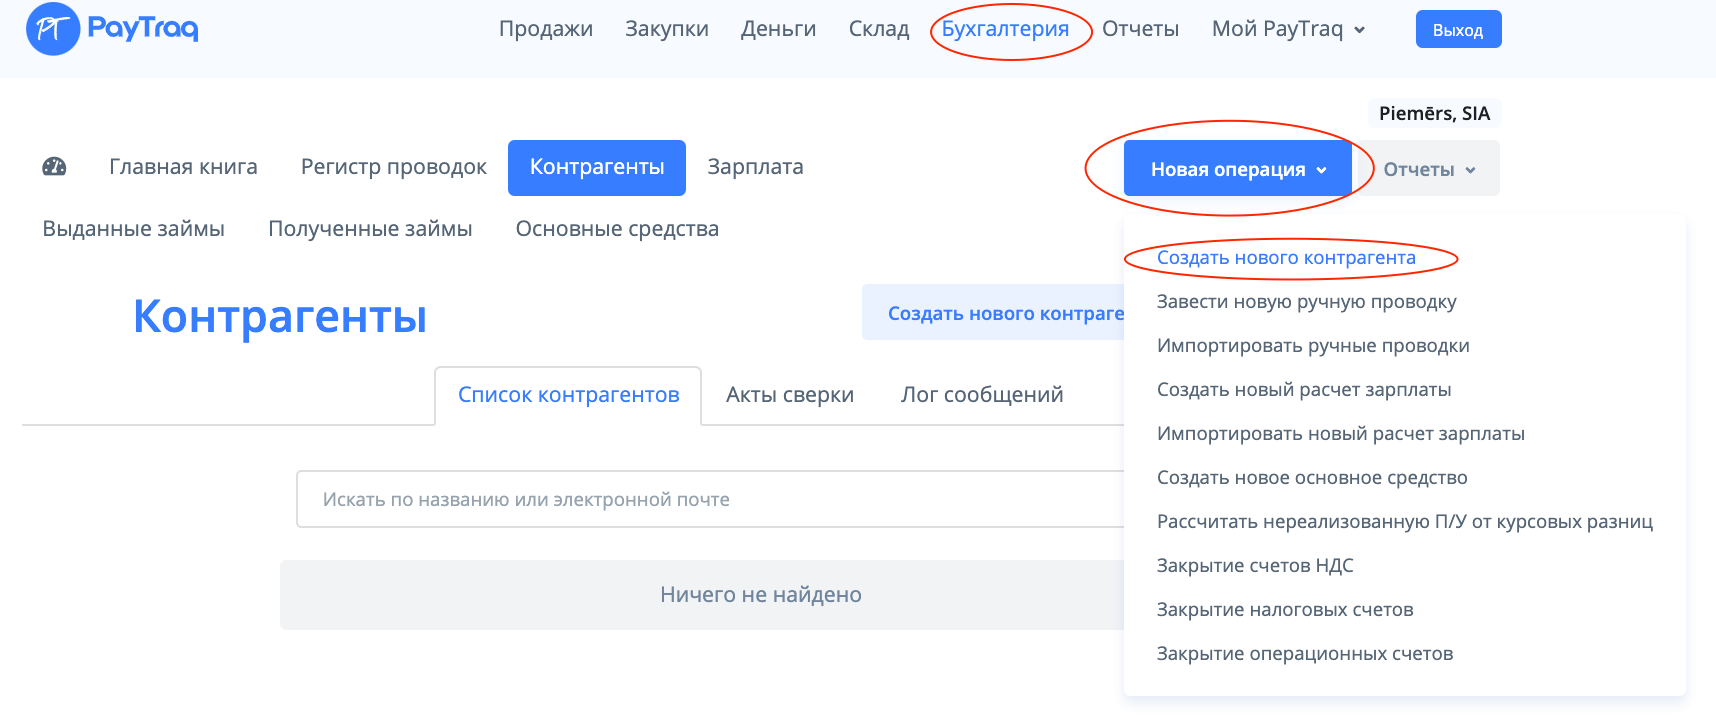The width and height of the screenshot is (1716, 718).
Task: Click the Выход button
Action: [x=1457, y=30]
